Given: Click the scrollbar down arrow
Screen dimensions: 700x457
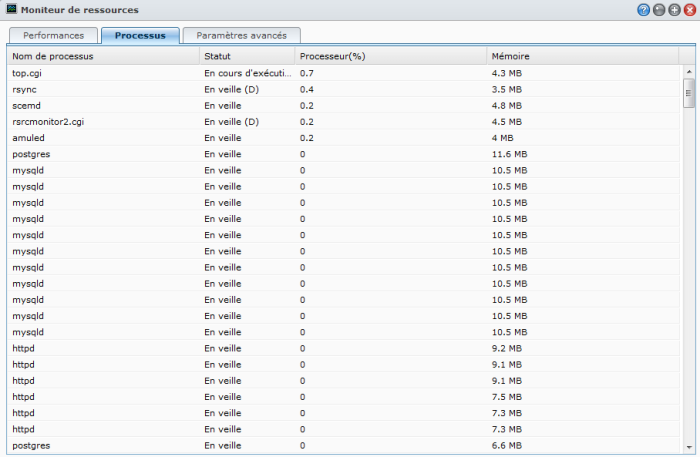Looking at the screenshot, I should [688, 445].
